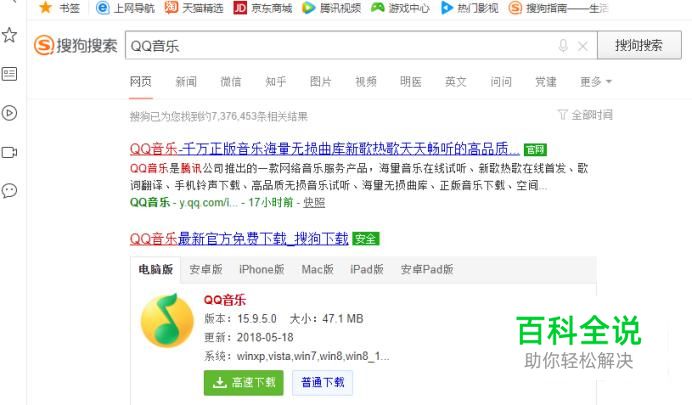
Task: Open the sidebar camera recording icon
Action: [x=9, y=152]
